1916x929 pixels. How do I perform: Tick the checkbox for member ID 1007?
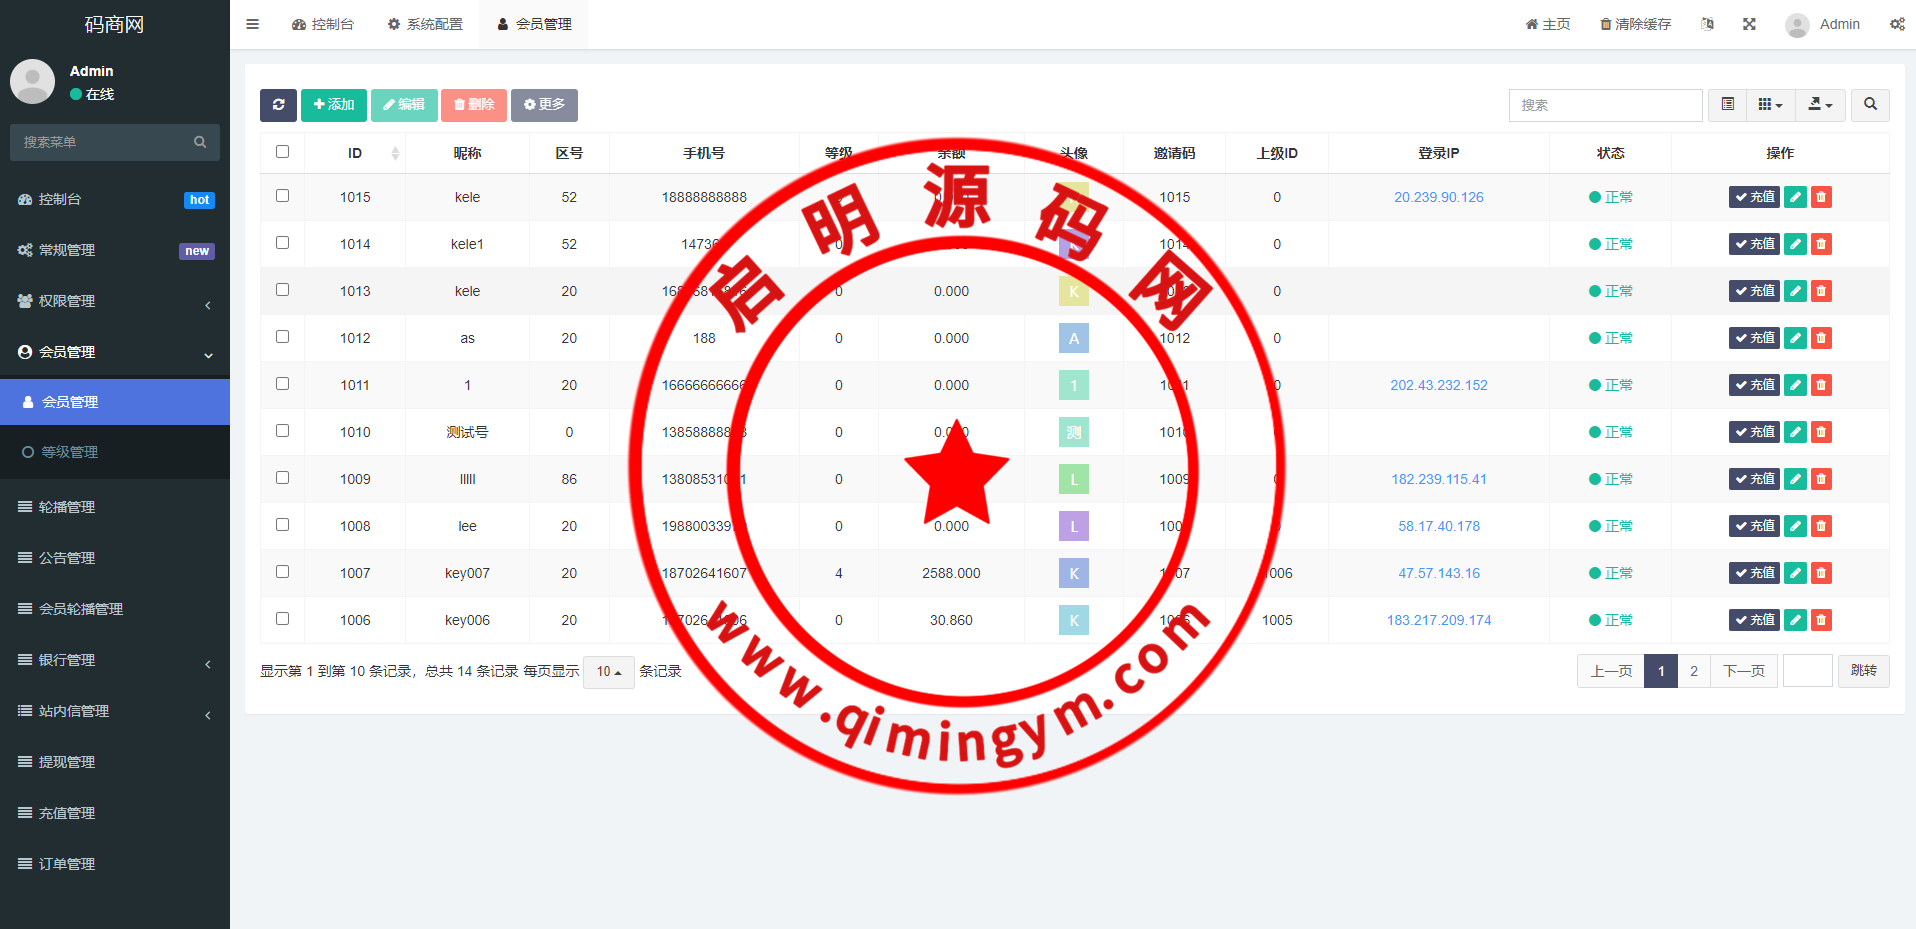pos(282,572)
